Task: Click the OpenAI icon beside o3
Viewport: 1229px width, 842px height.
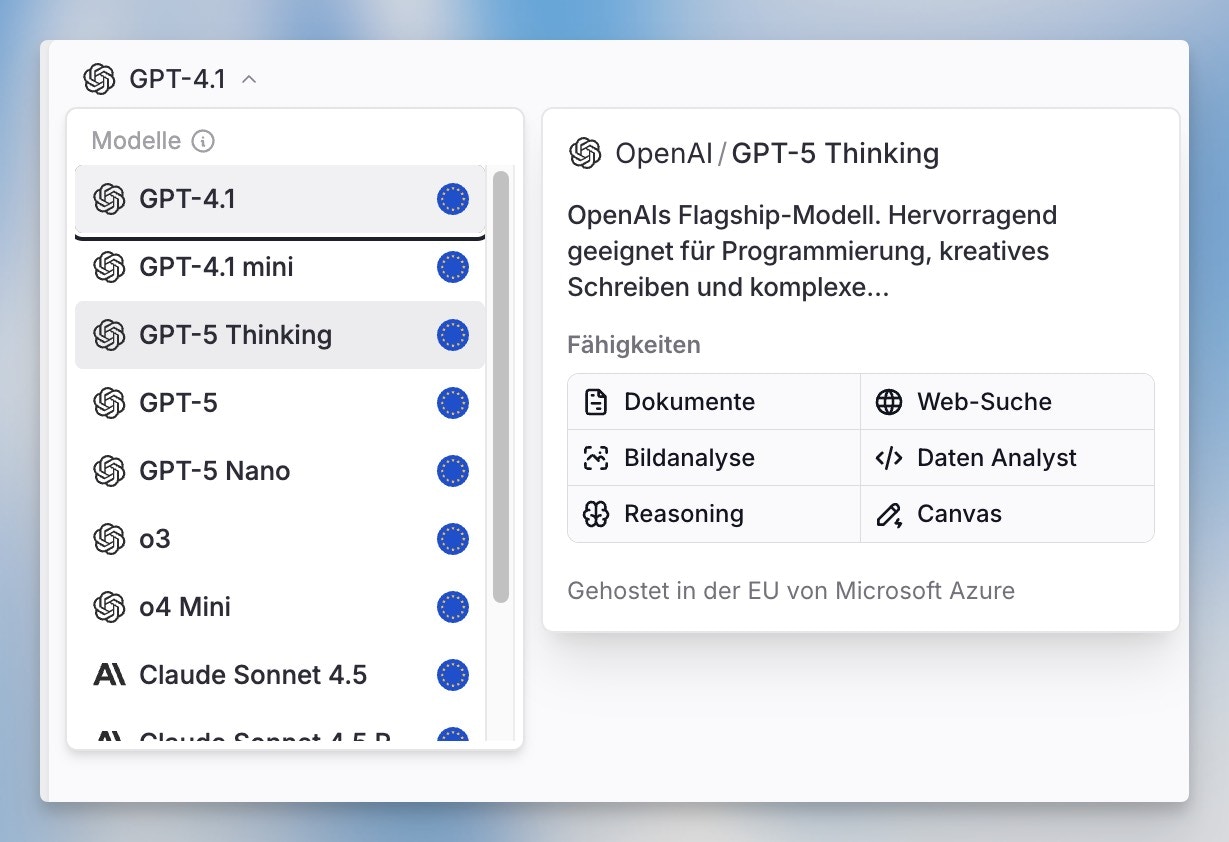Action: pos(109,539)
